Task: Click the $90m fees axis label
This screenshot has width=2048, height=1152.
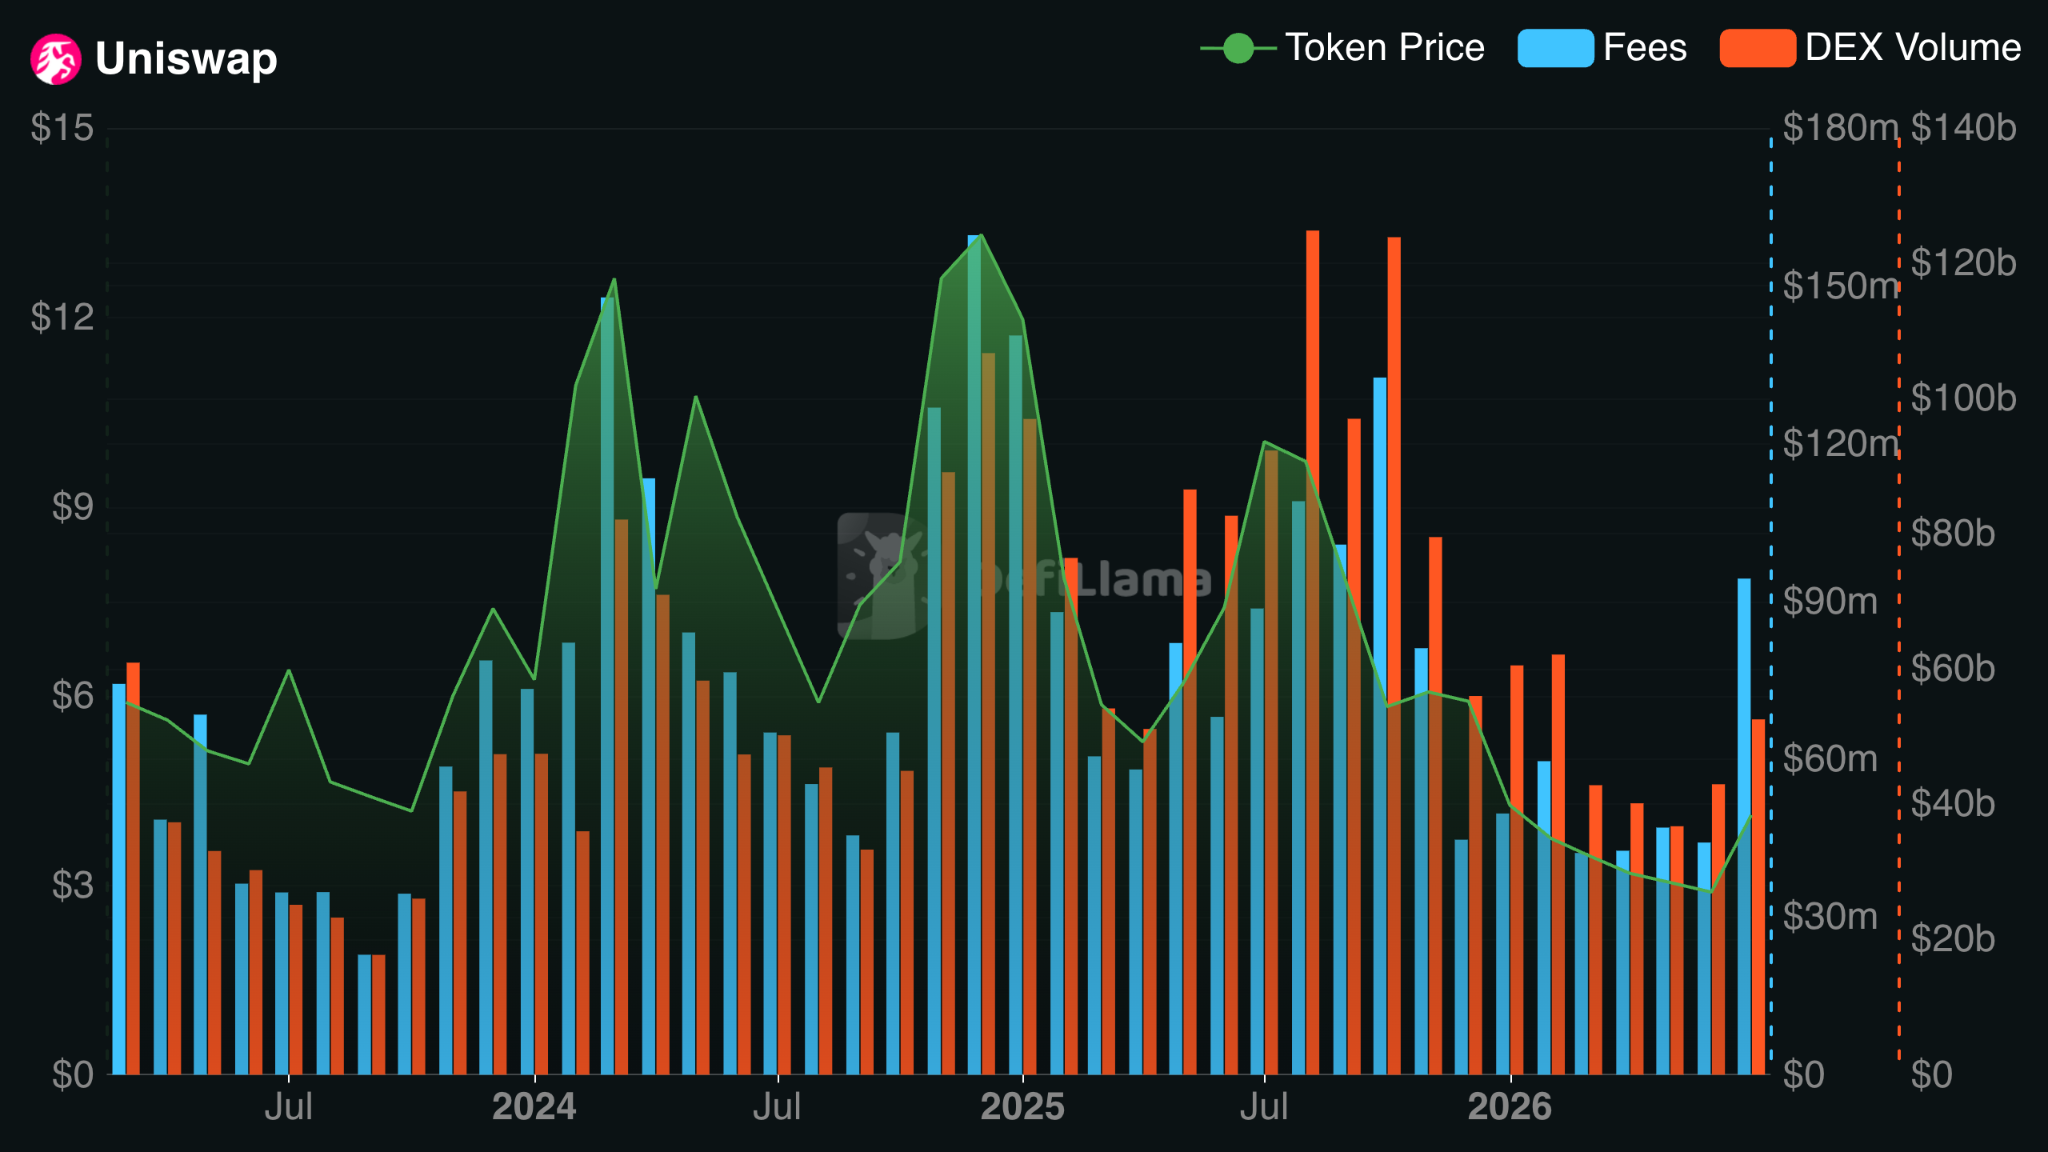Action: (1830, 601)
